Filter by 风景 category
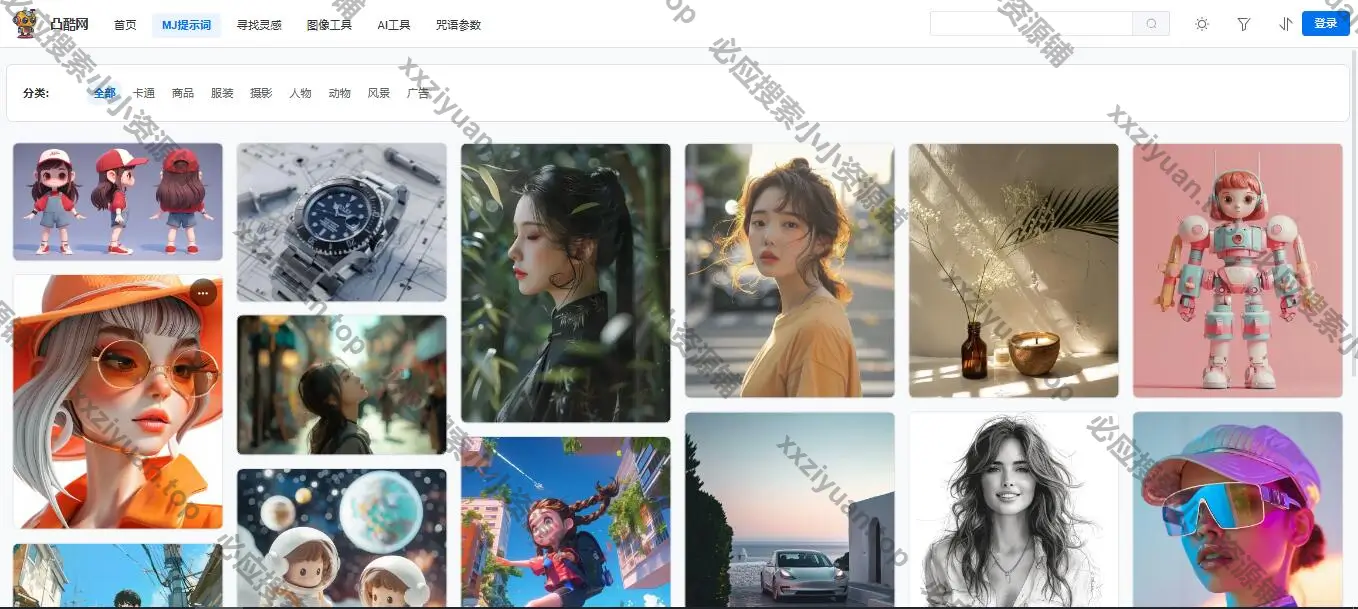 point(378,93)
